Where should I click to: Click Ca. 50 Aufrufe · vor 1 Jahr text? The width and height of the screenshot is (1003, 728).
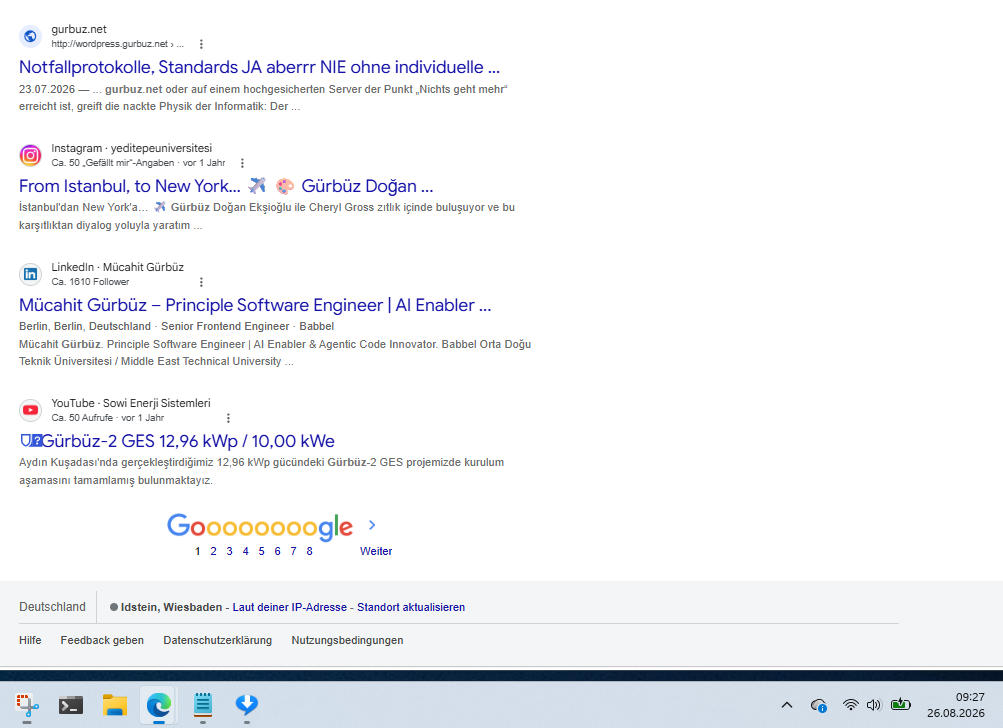click(107, 418)
